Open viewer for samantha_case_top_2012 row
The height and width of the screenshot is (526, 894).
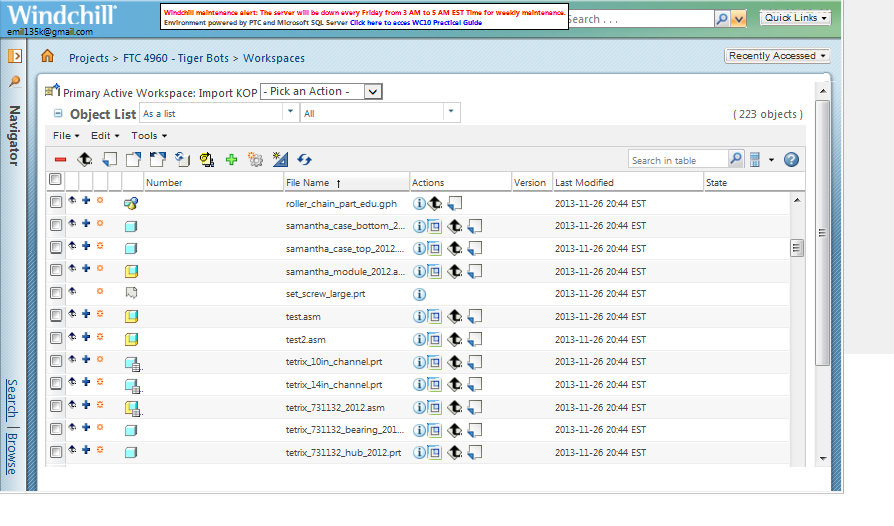(435, 248)
